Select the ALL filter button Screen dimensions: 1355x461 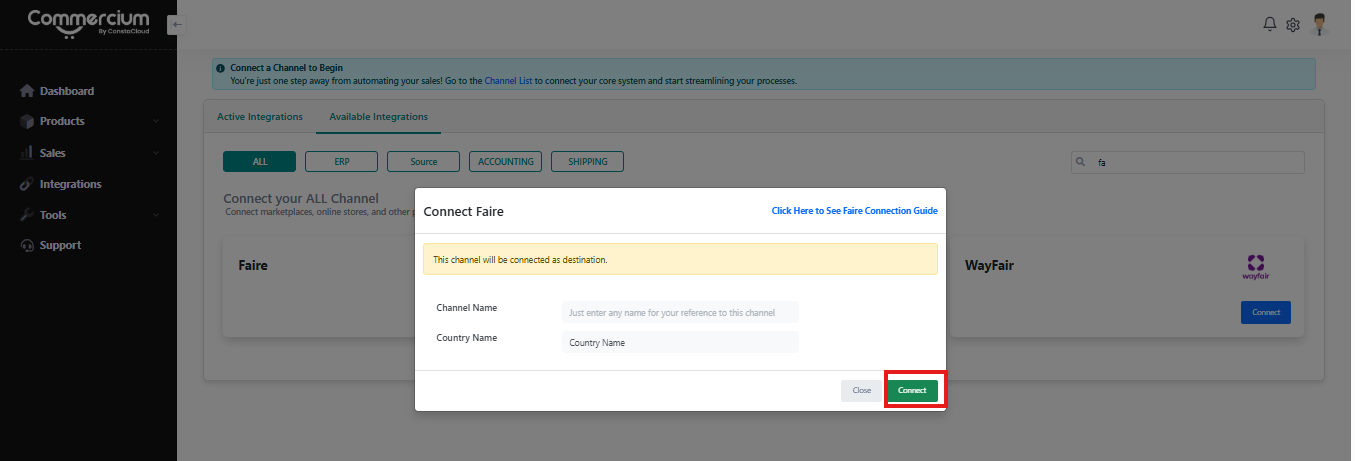point(259,162)
